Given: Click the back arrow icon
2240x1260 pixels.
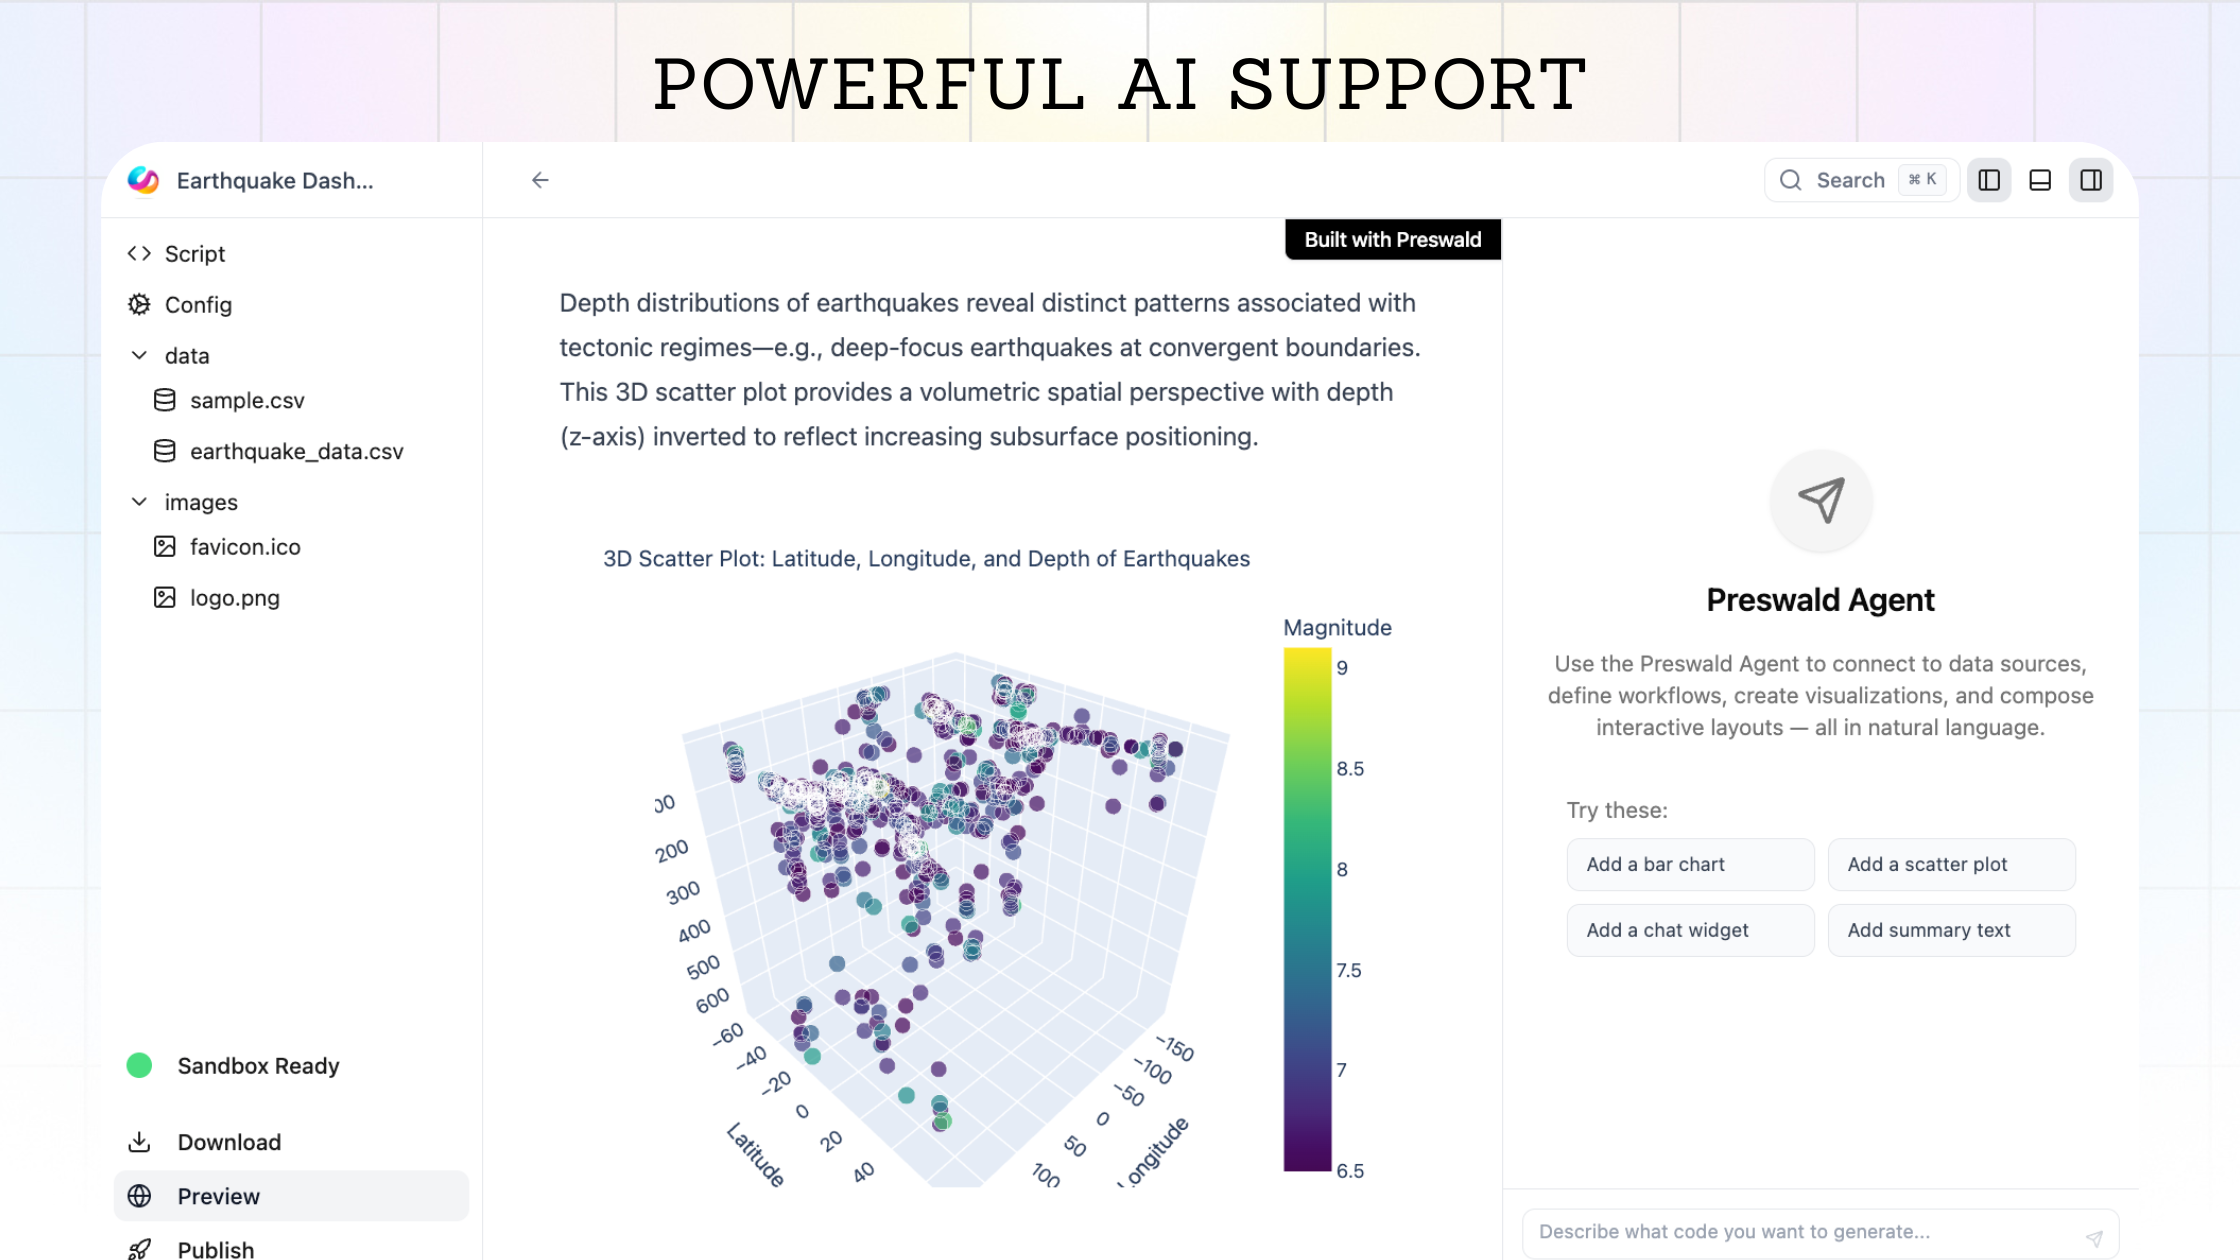Looking at the screenshot, I should (x=540, y=180).
